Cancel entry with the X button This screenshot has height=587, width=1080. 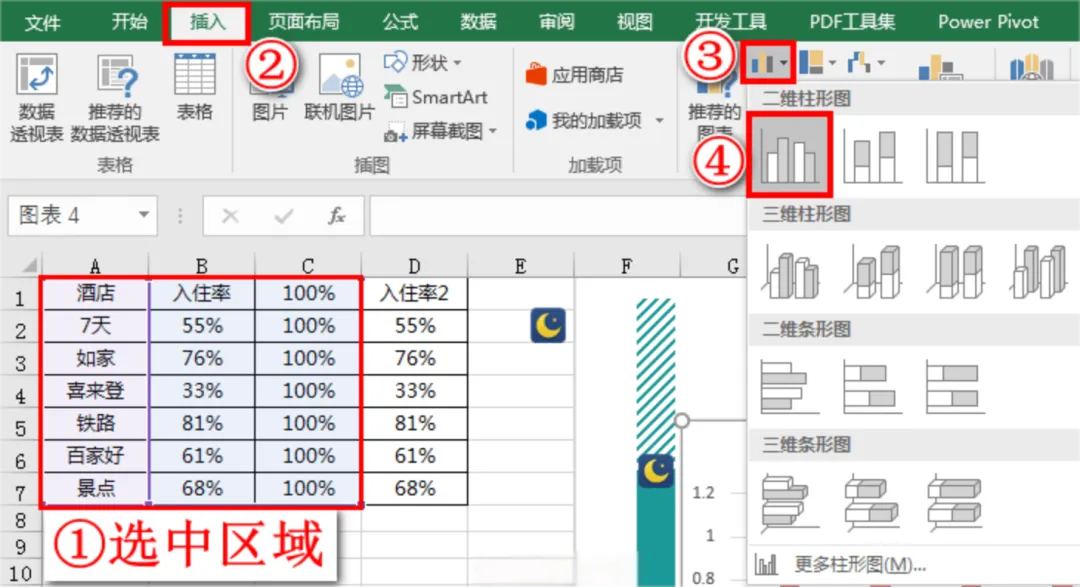(x=230, y=216)
